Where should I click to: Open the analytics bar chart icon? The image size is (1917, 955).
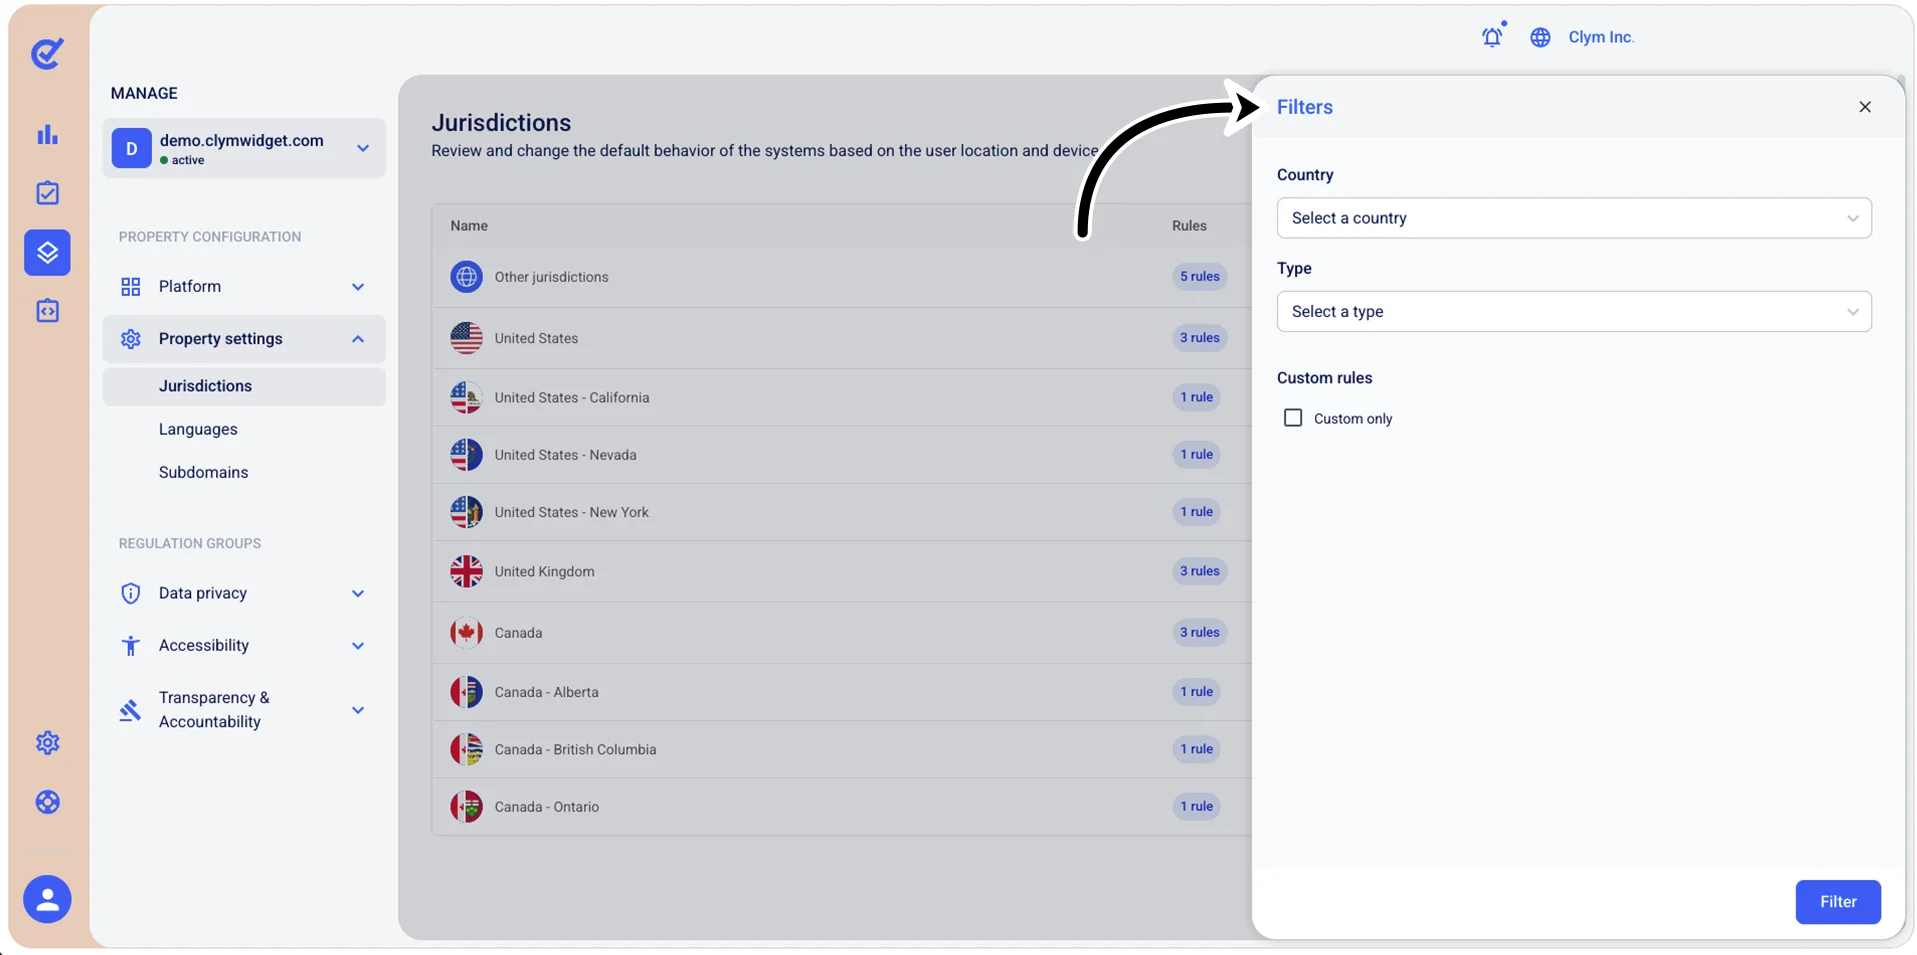pyautogui.click(x=47, y=134)
